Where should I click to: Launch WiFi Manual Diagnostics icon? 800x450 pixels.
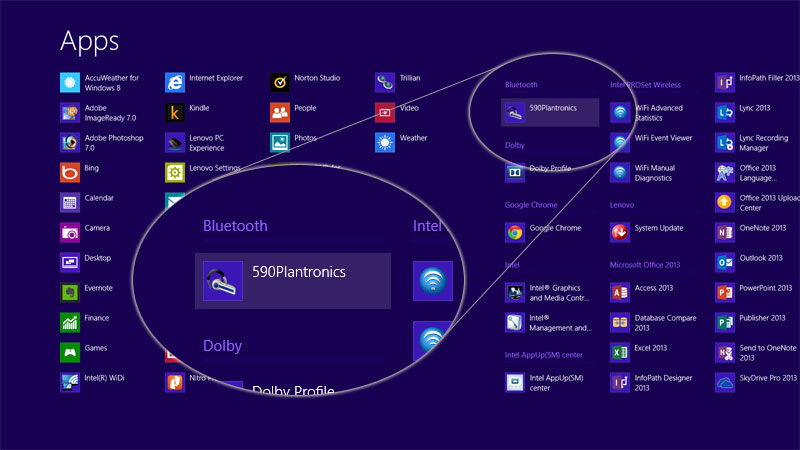point(620,172)
